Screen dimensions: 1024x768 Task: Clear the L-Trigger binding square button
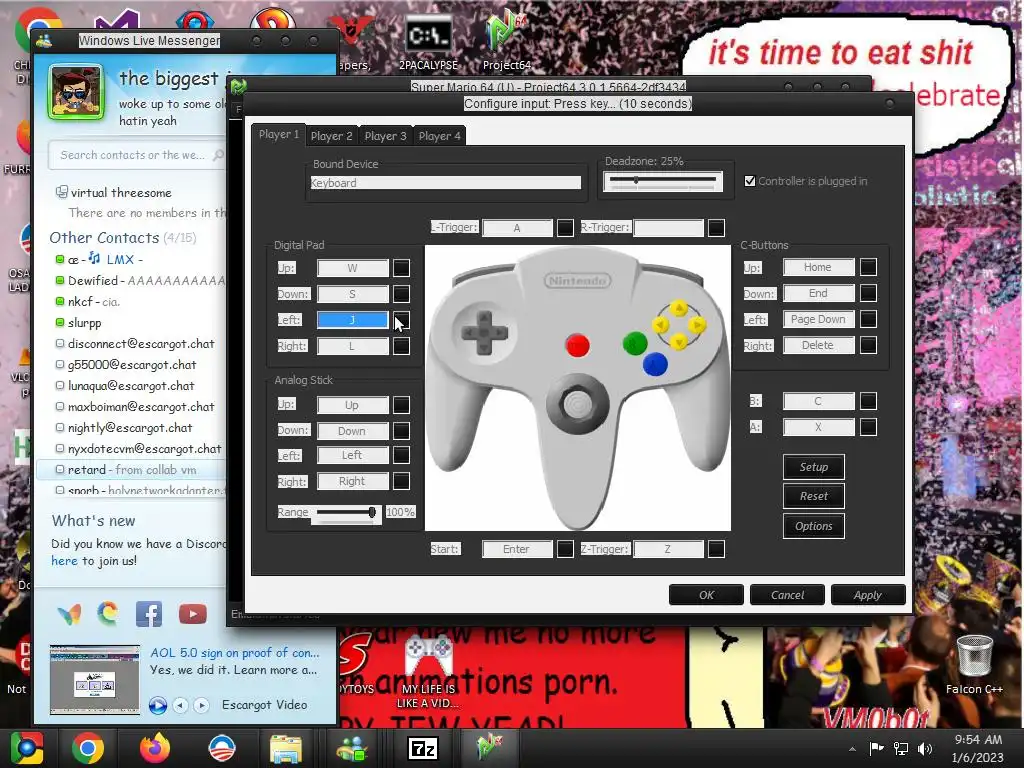coord(566,228)
